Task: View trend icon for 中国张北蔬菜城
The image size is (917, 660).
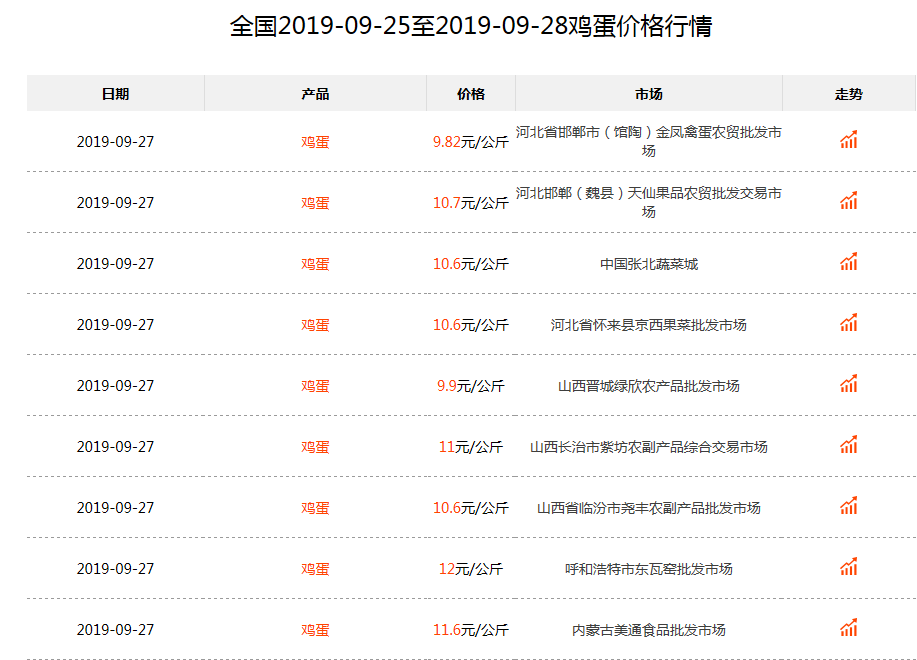Action: pyautogui.click(x=849, y=261)
